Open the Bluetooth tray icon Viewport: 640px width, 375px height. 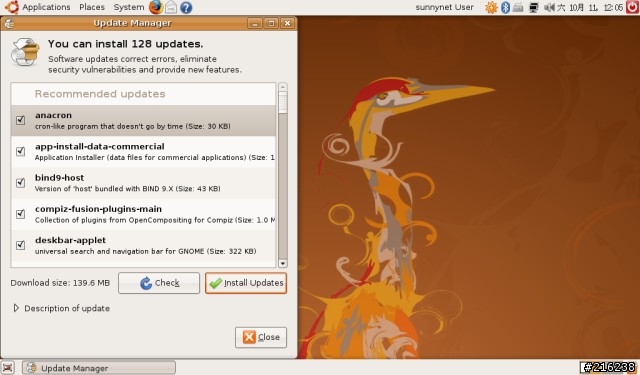(505, 7)
